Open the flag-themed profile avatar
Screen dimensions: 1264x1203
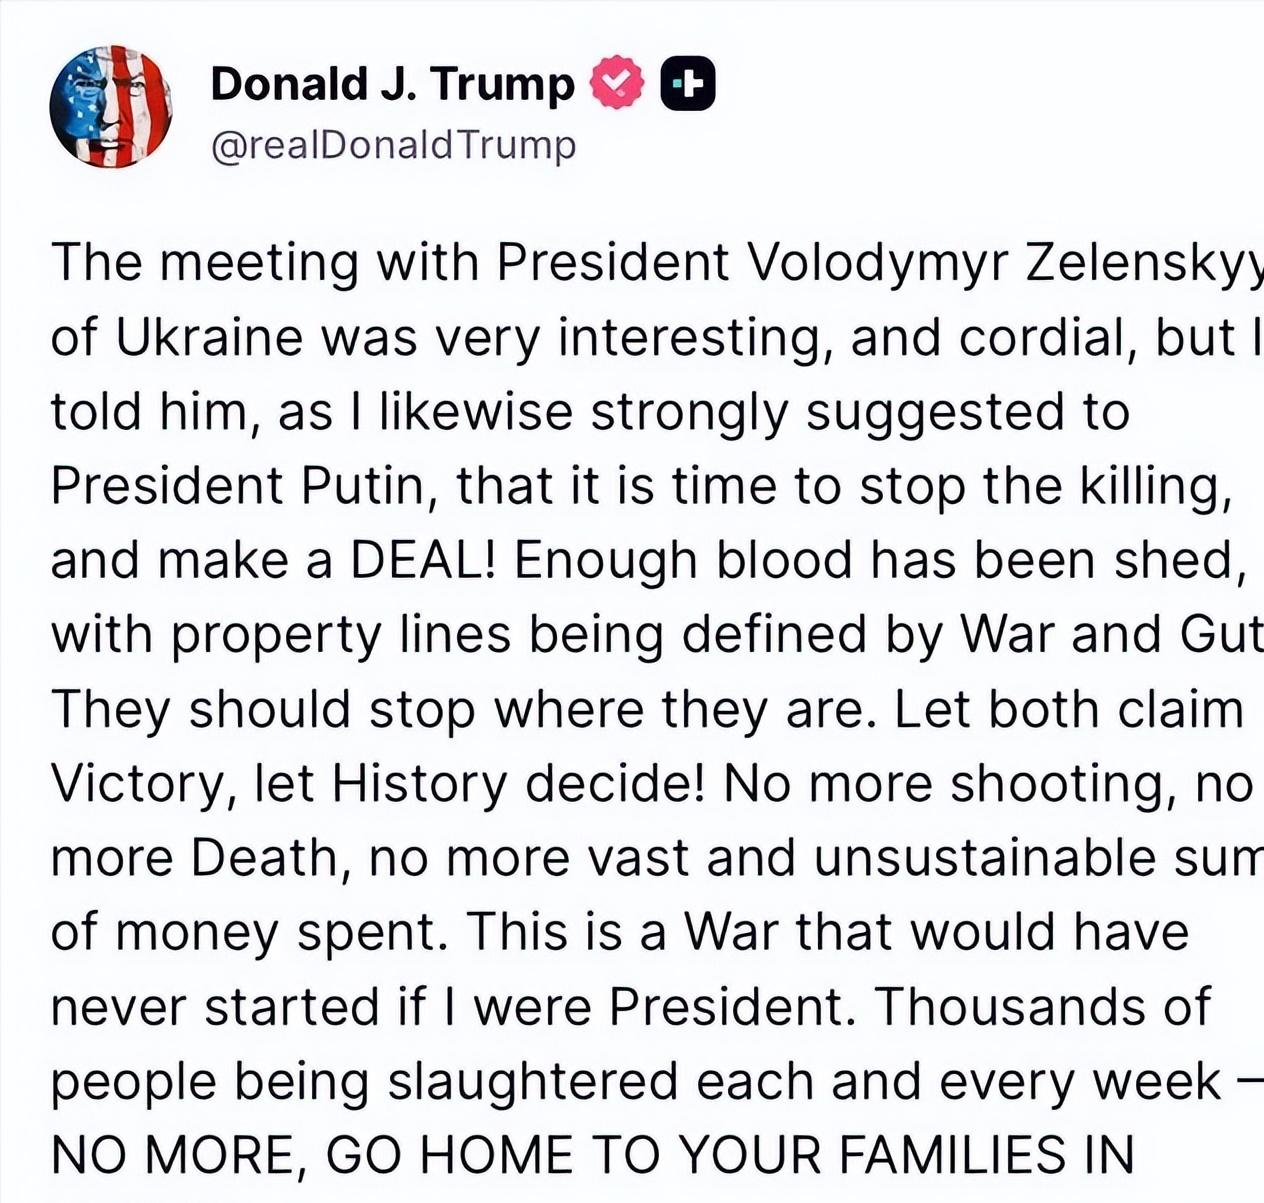(111, 106)
